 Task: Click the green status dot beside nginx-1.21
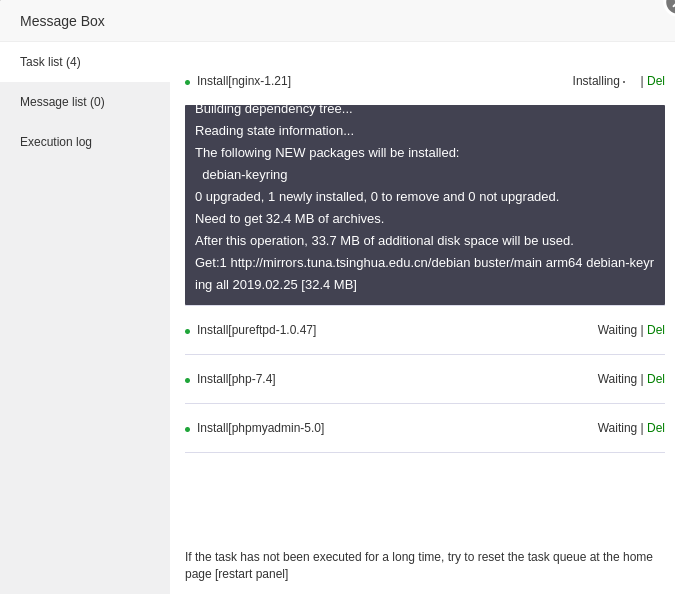tap(187, 82)
